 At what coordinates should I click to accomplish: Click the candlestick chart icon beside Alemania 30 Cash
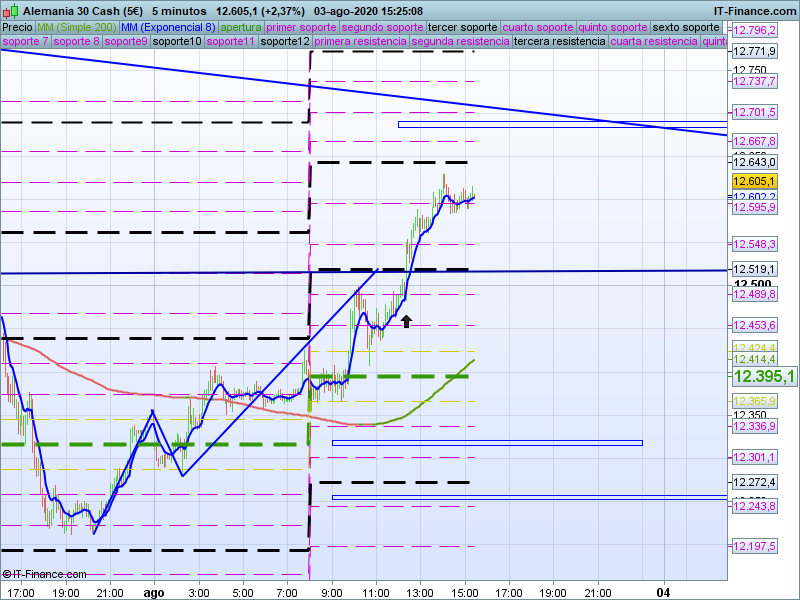[x=9, y=10]
